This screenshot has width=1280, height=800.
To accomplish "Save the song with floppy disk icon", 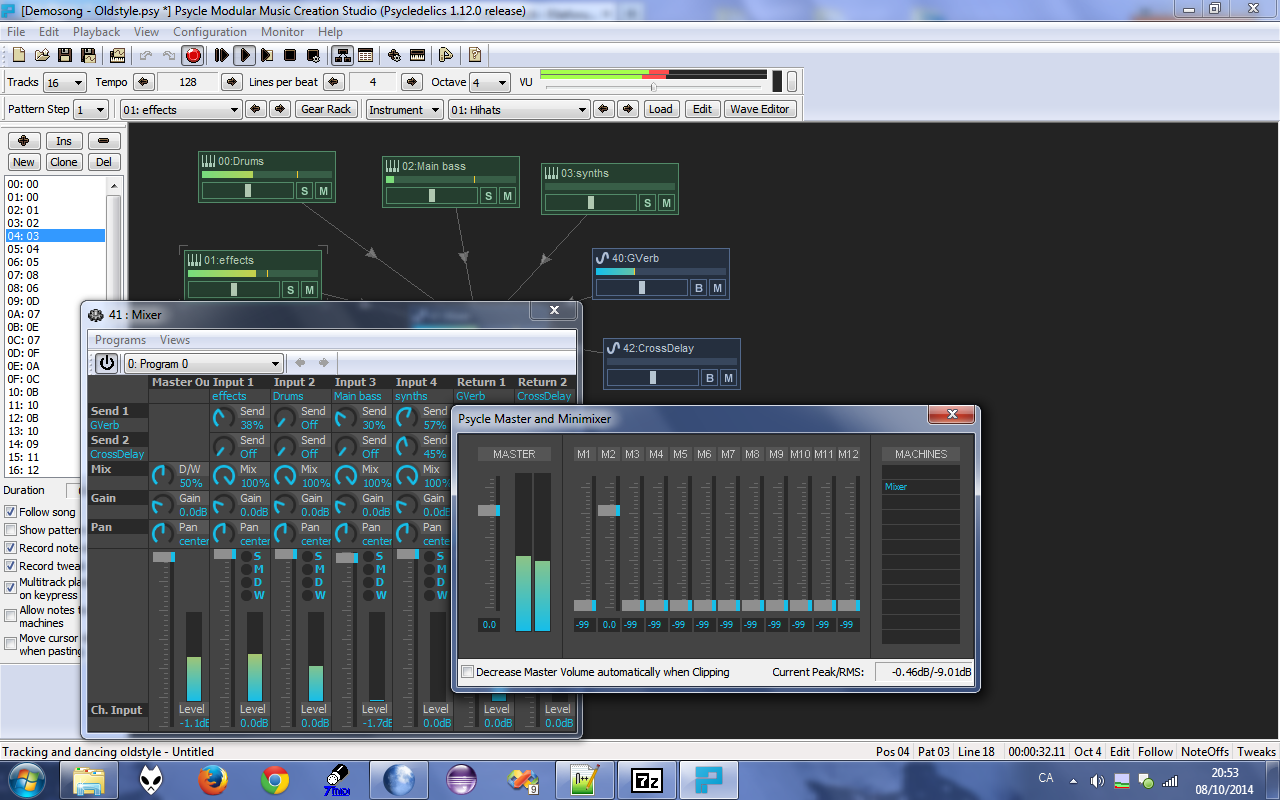I will 65,55.
